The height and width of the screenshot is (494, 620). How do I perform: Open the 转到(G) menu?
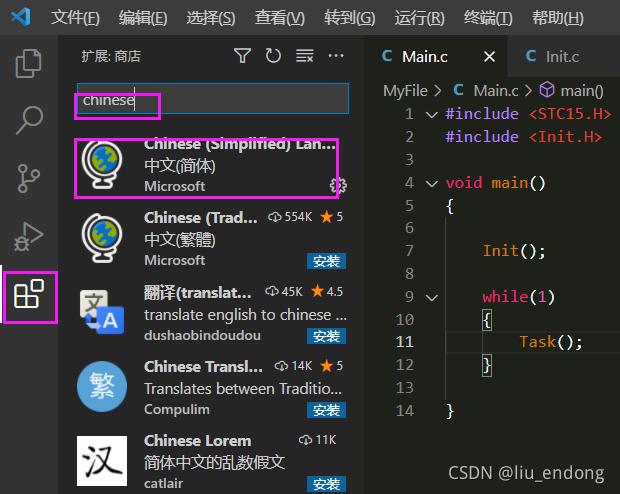click(x=350, y=18)
